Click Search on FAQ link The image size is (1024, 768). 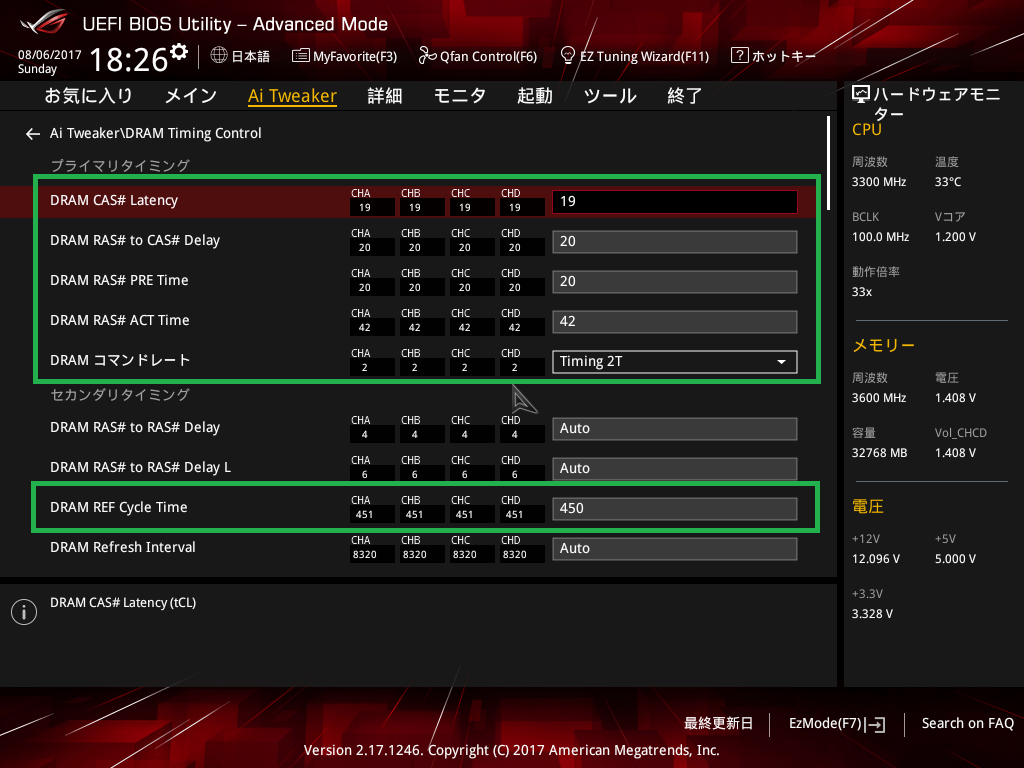click(x=967, y=724)
